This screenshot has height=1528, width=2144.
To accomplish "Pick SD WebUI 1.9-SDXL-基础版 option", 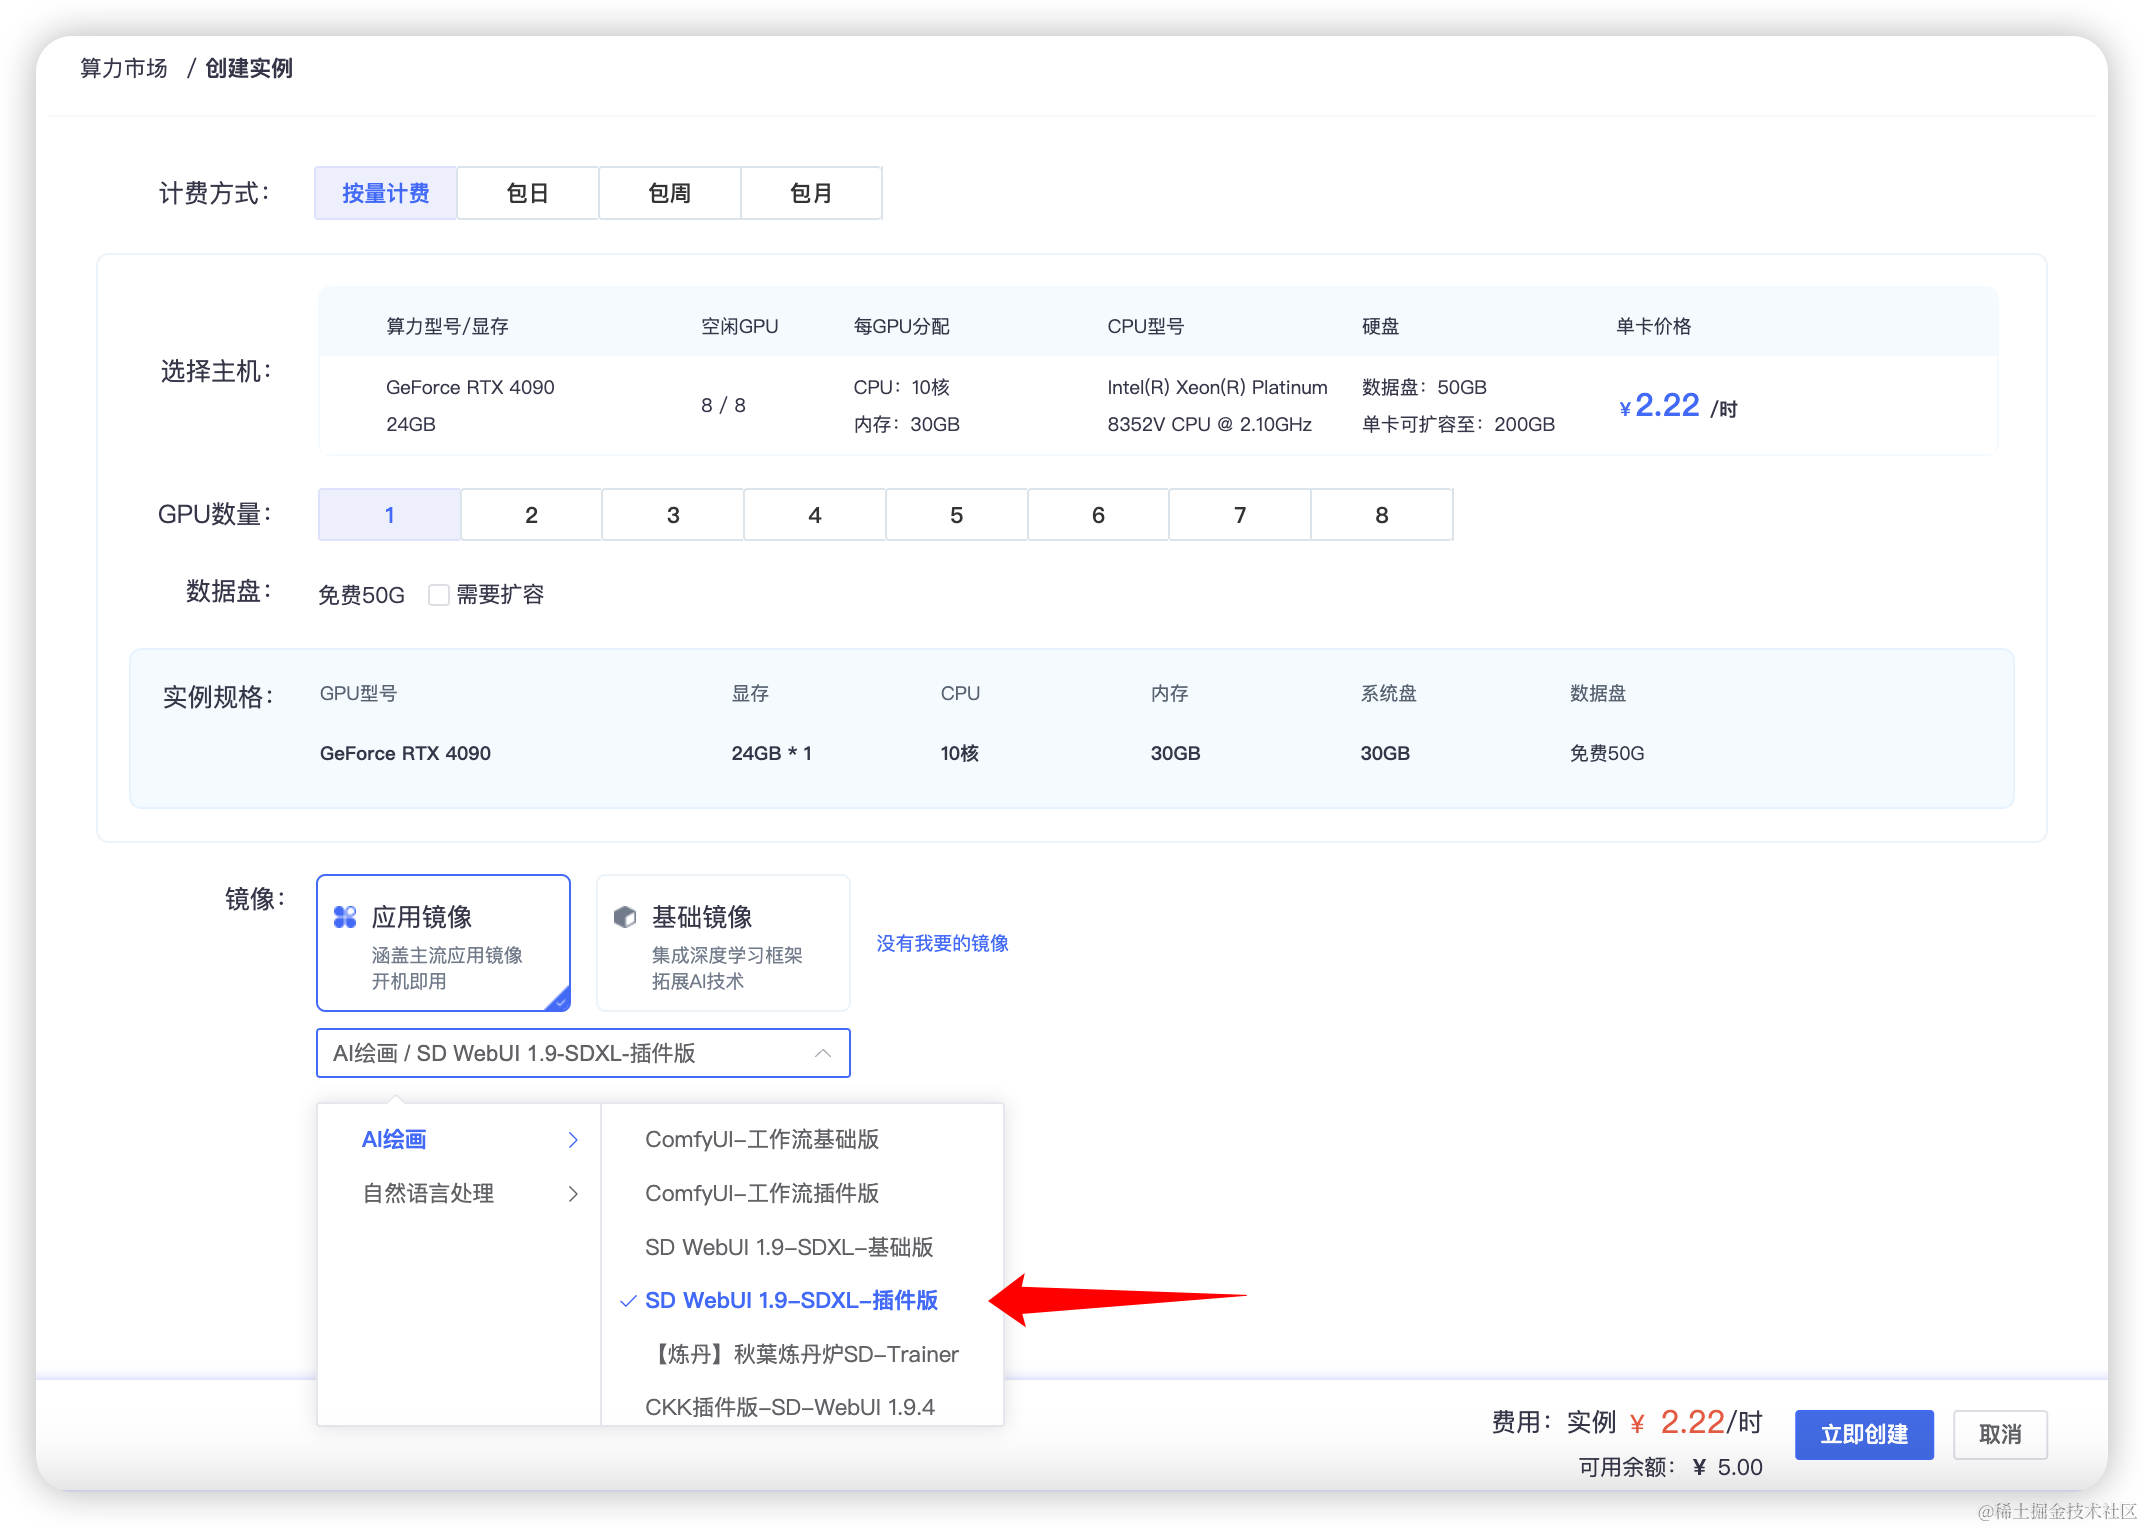I will click(x=789, y=1247).
